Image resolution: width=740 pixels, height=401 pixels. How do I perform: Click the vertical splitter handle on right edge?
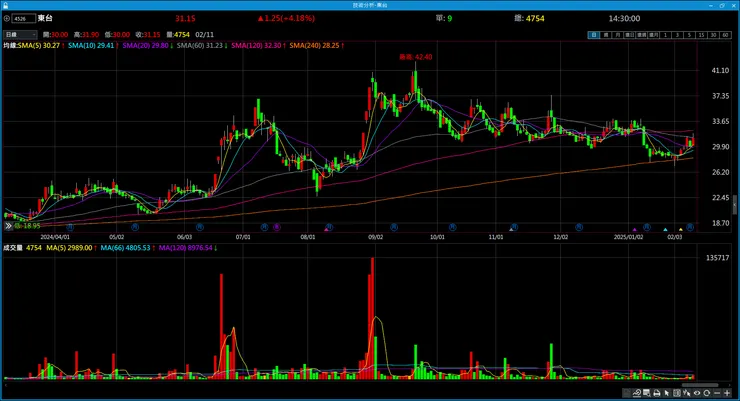[x=734, y=205]
